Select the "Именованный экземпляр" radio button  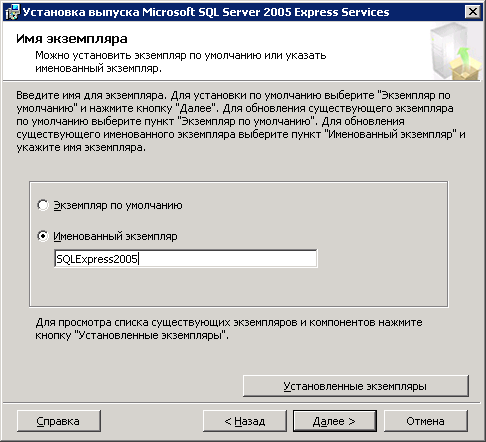point(43,236)
